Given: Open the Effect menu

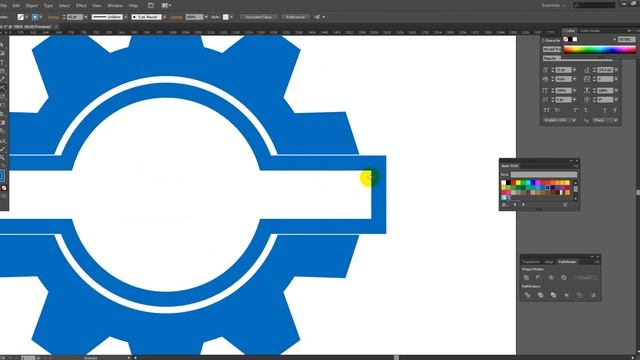Looking at the screenshot, I should [81, 6].
